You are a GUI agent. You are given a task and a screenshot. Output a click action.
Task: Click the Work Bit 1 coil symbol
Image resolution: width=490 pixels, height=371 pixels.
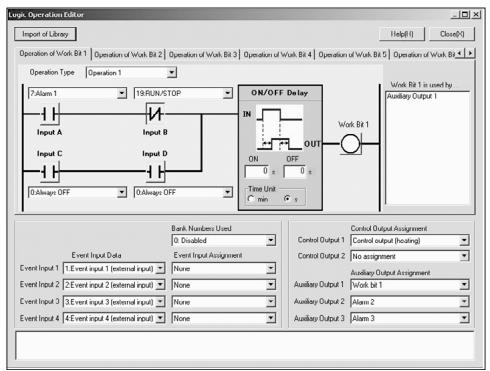(351, 144)
